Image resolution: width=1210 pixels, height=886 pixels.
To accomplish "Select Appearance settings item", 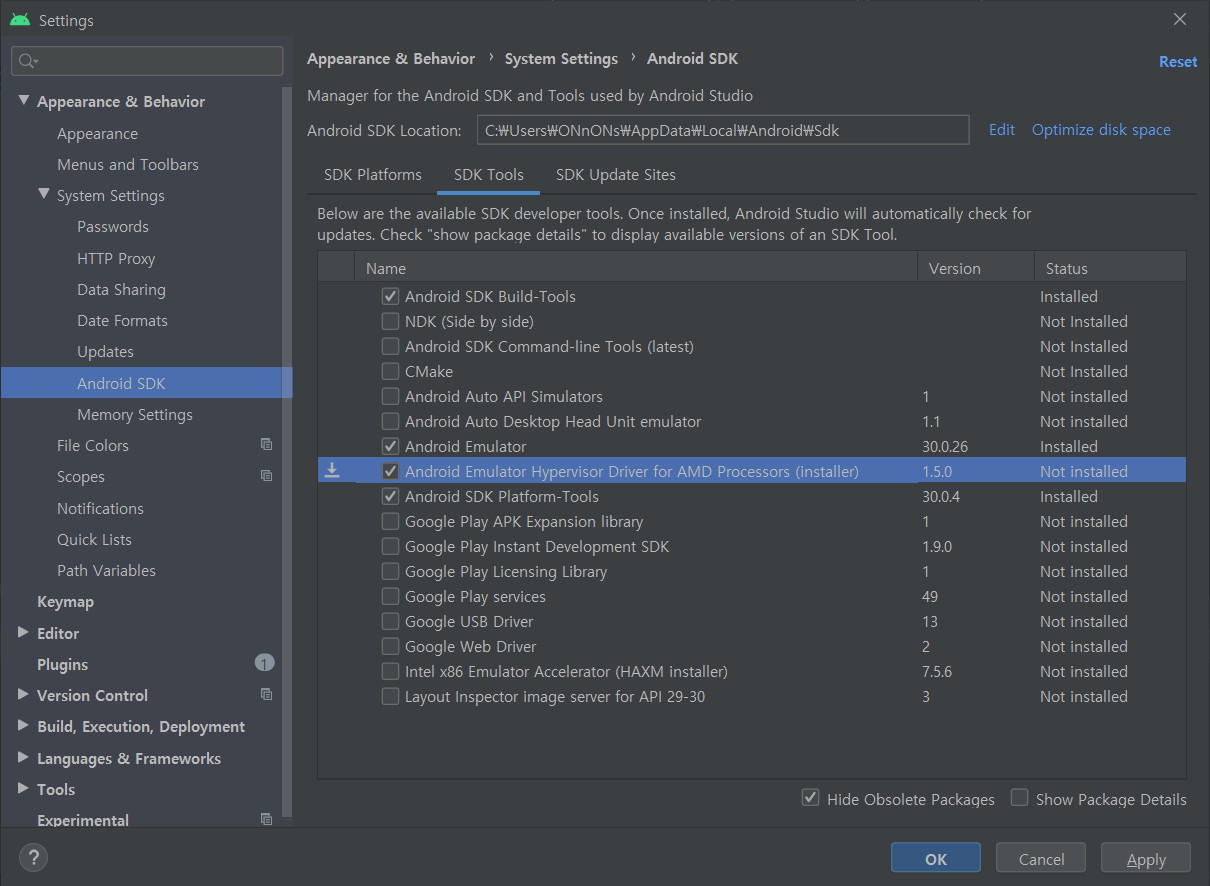I will click(97, 133).
